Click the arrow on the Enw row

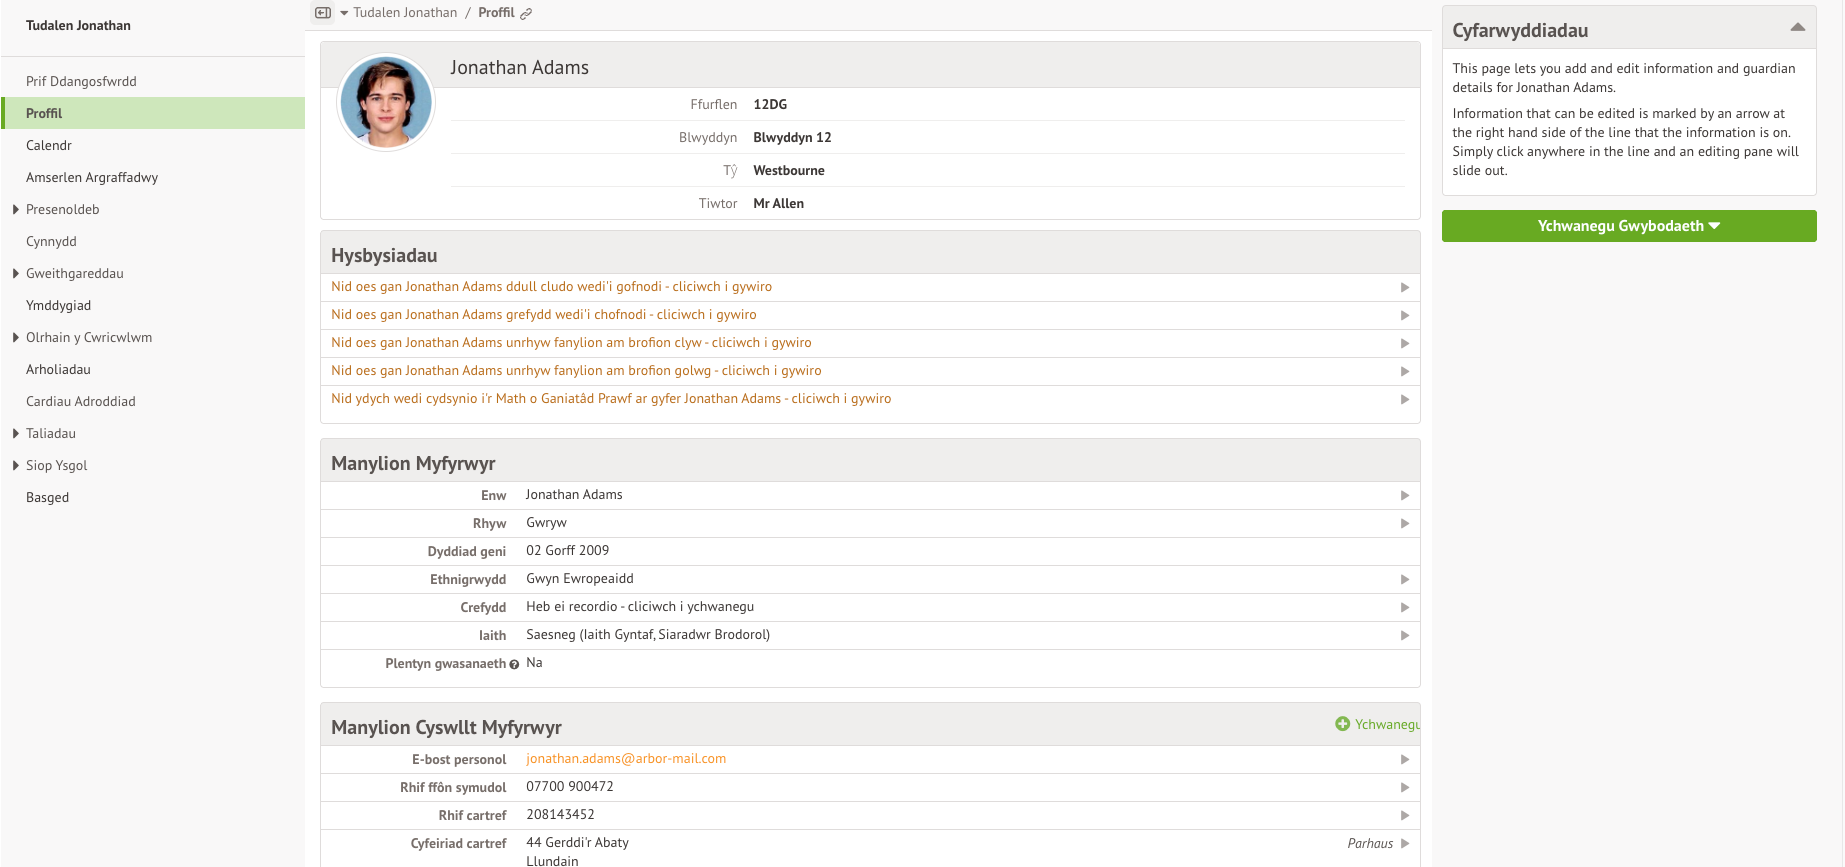click(x=1404, y=496)
